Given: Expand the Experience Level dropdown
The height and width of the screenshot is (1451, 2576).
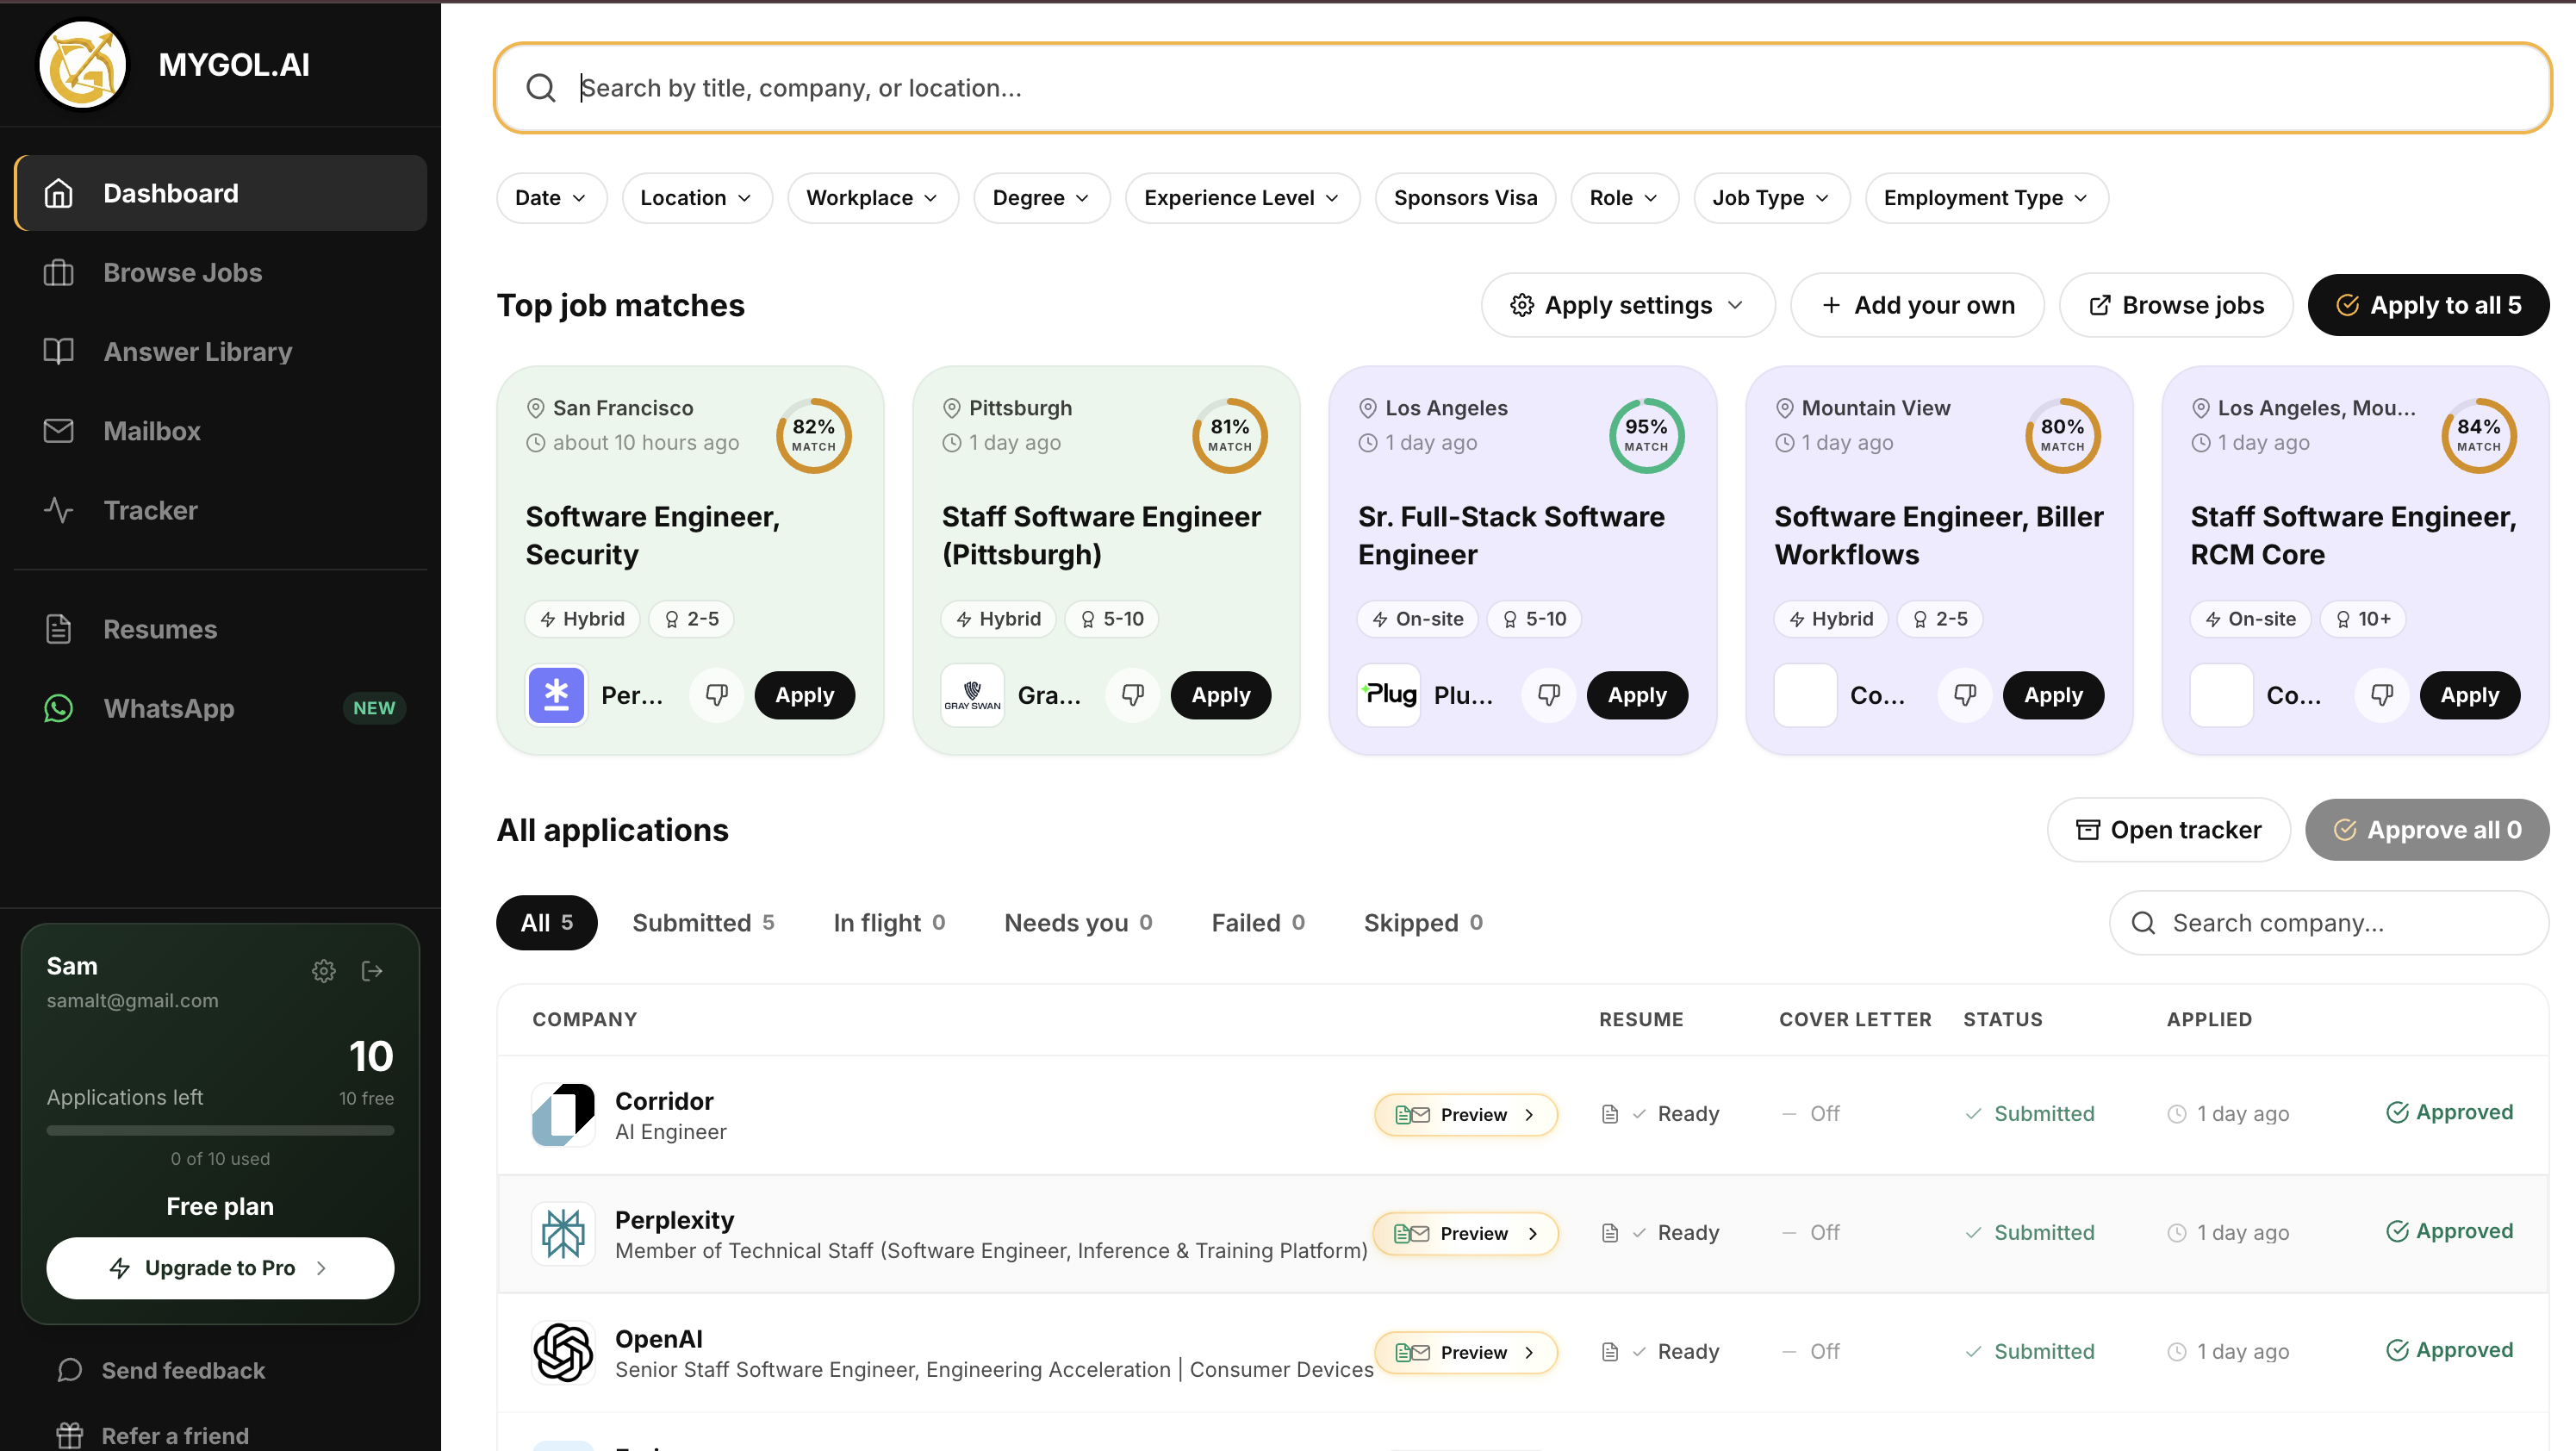Looking at the screenshot, I should 1242,198.
